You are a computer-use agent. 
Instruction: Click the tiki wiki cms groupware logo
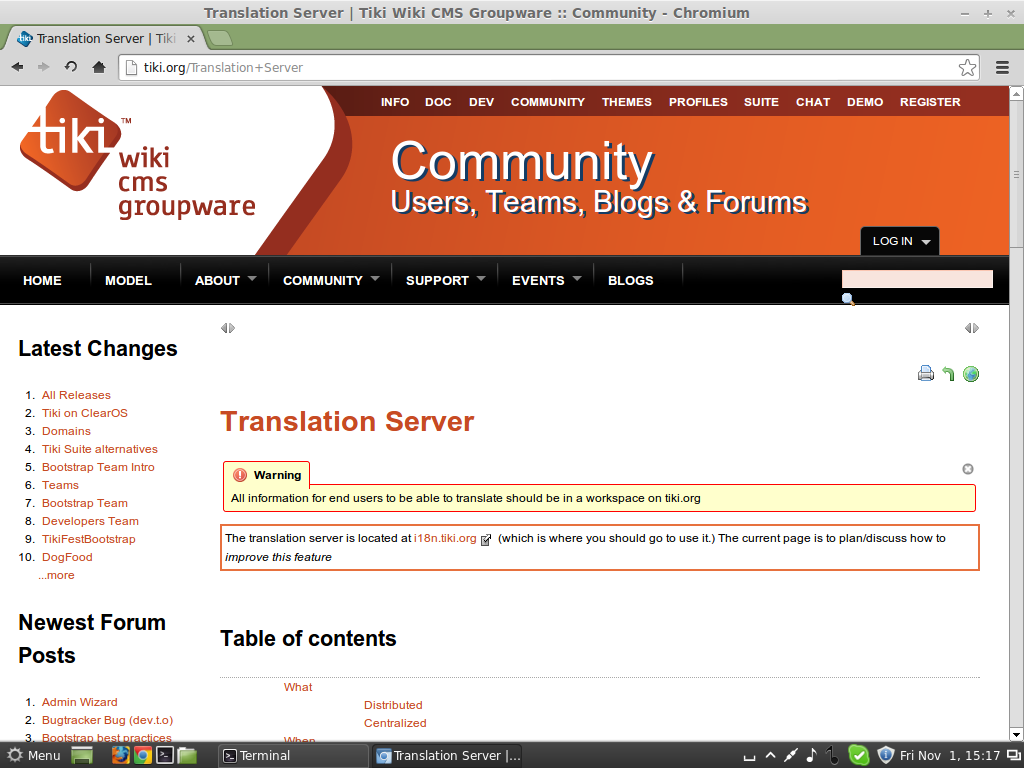pos(137,155)
